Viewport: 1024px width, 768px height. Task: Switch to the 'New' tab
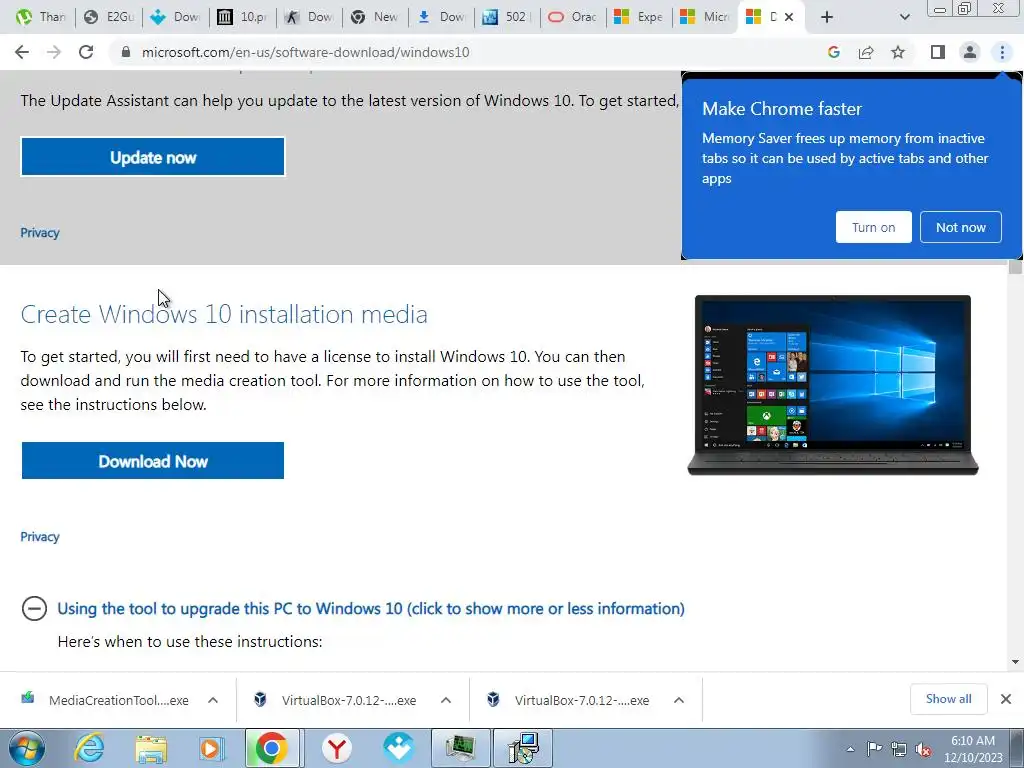(375, 17)
